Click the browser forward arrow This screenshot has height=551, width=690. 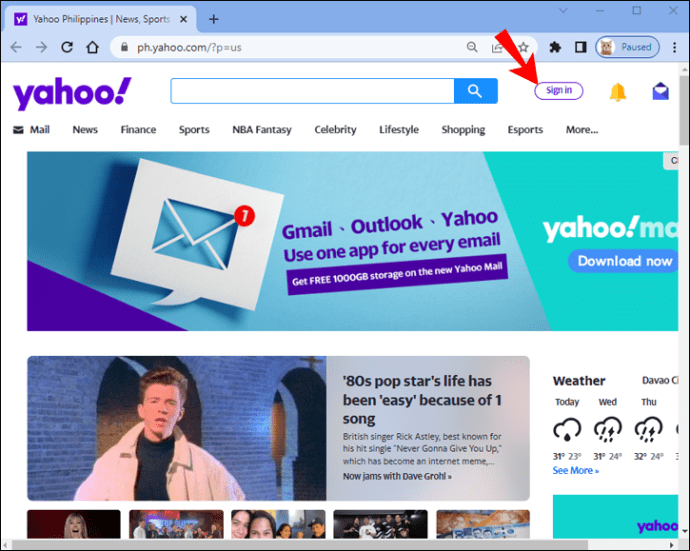(41, 47)
